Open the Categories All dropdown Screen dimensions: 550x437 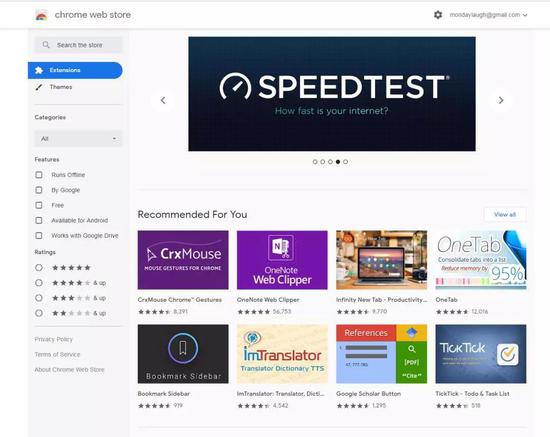pyautogui.click(x=78, y=139)
